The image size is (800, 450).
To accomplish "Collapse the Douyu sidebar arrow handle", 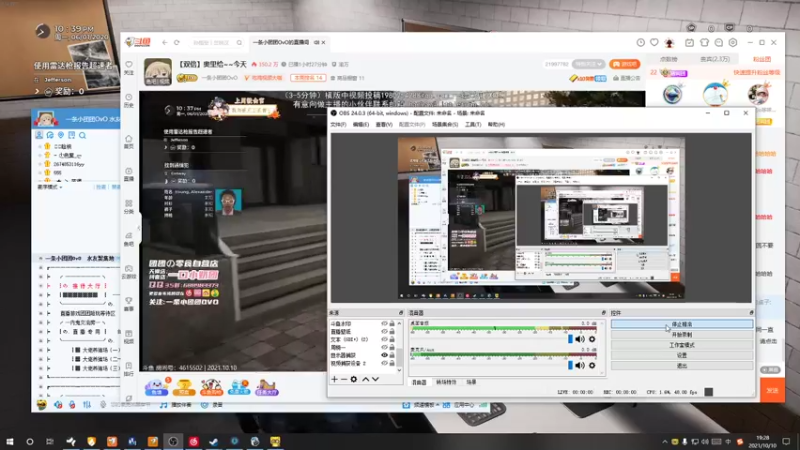I will tap(139, 228).
